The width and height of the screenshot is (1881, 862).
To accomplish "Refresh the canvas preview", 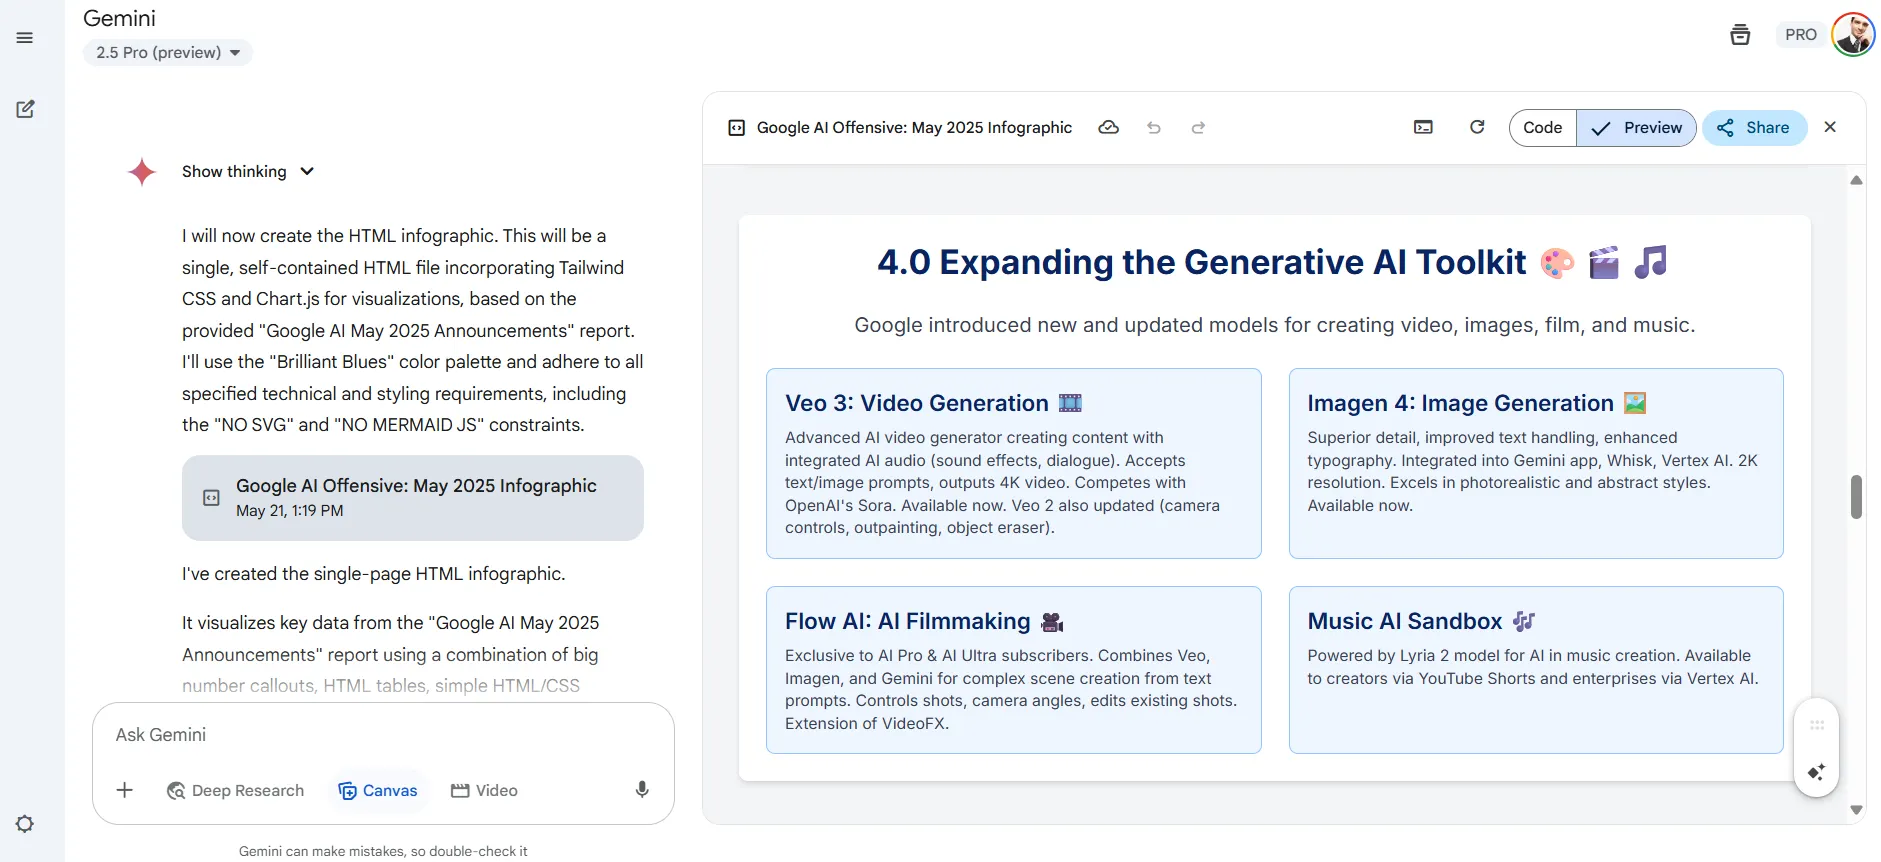I will click(x=1477, y=127).
